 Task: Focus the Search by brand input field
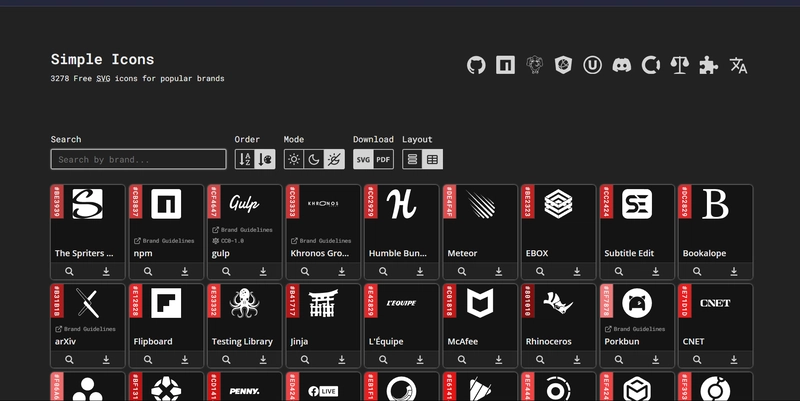138,159
